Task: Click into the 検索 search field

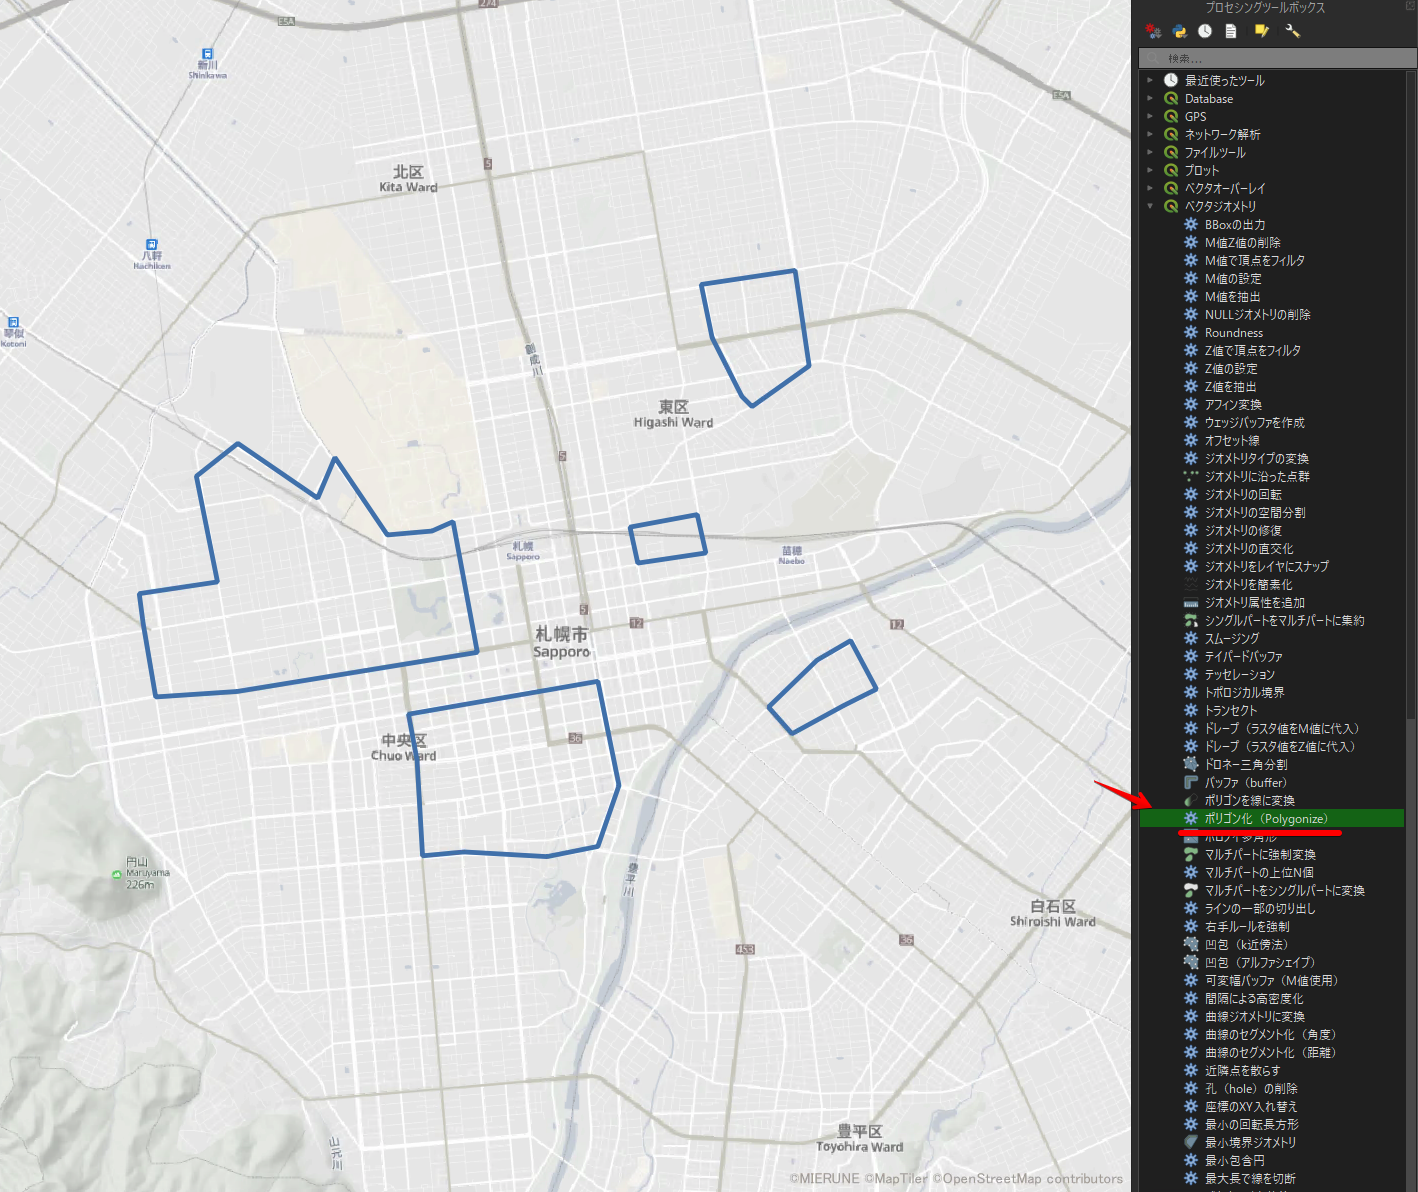Action: (1277, 59)
